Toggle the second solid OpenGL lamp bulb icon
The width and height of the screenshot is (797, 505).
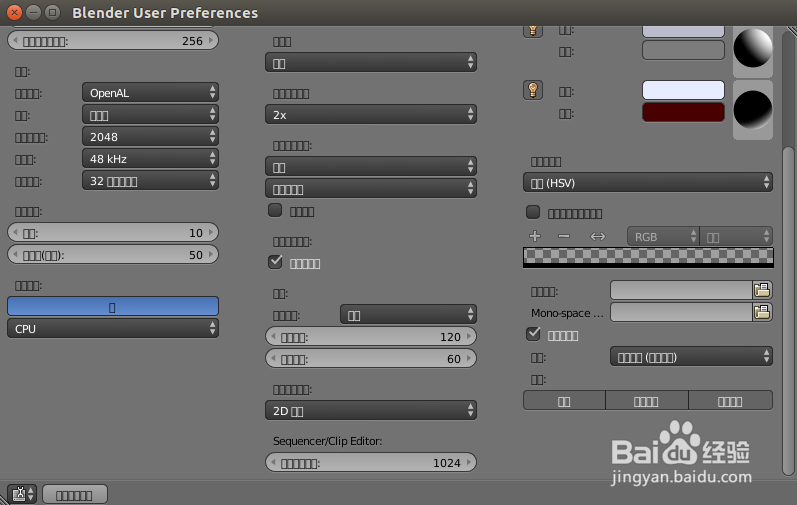point(533,90)
